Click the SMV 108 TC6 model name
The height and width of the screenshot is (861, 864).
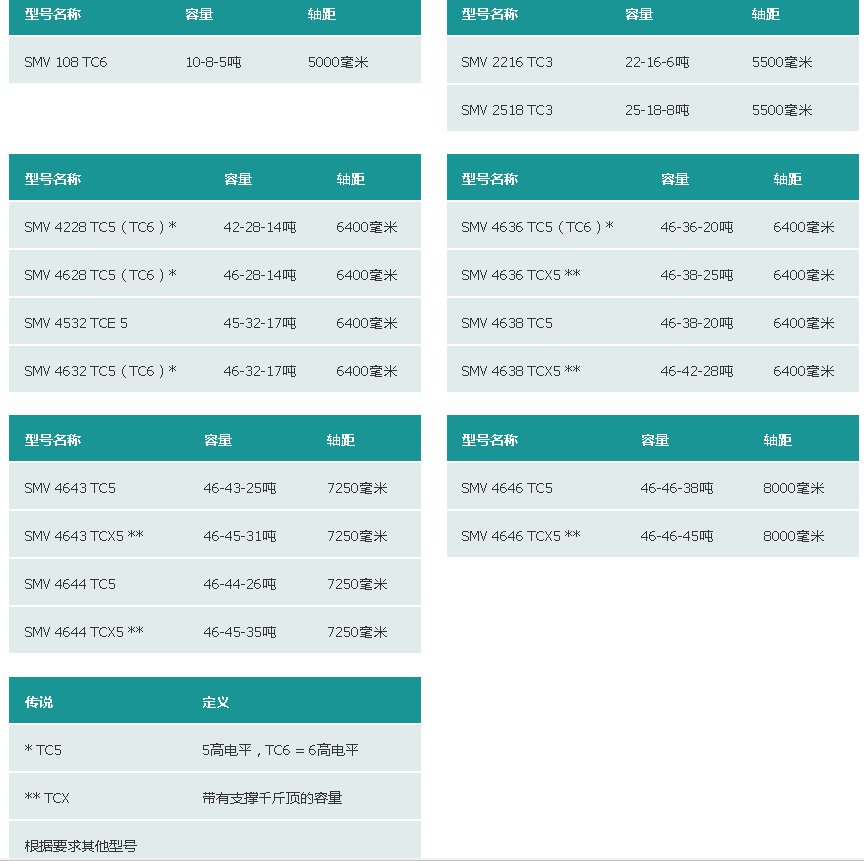(x=65, y=62)
